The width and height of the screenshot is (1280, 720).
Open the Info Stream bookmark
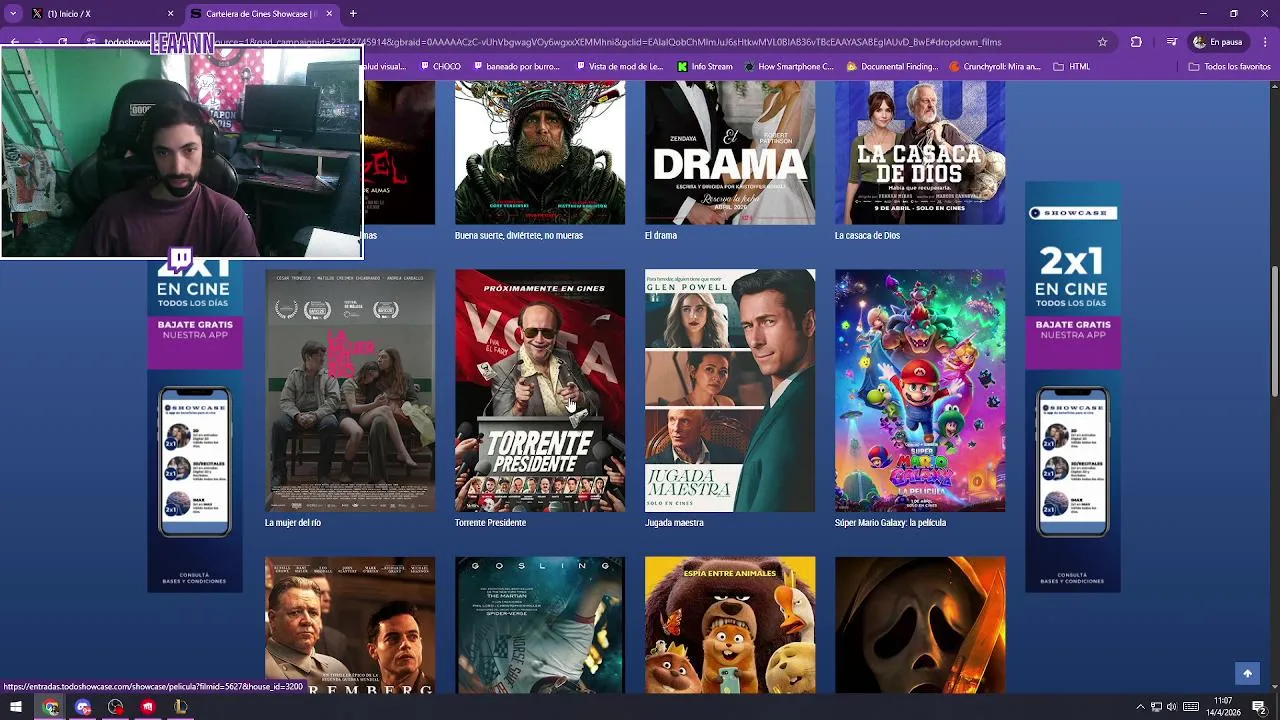(x=705, y=67)
